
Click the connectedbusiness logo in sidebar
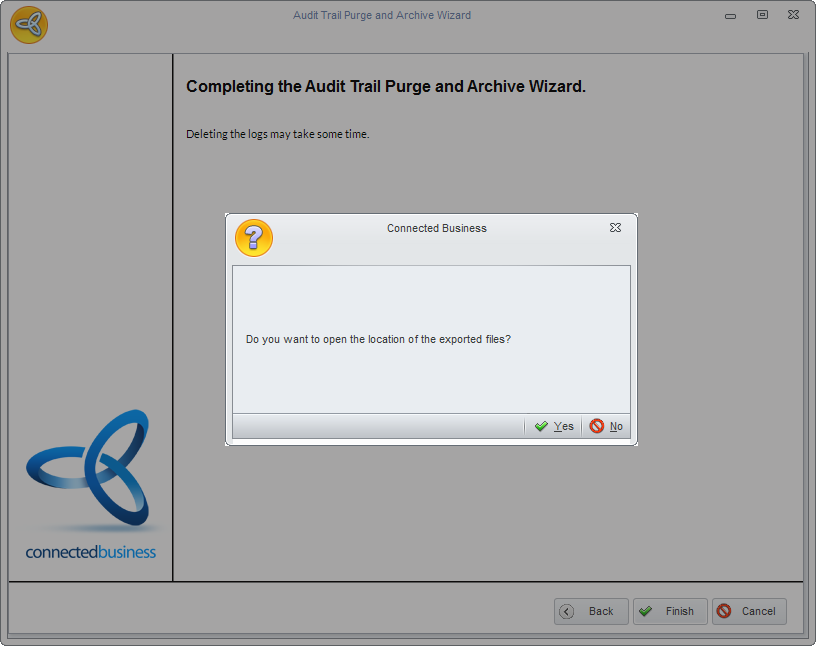click(x=91, y=484)
